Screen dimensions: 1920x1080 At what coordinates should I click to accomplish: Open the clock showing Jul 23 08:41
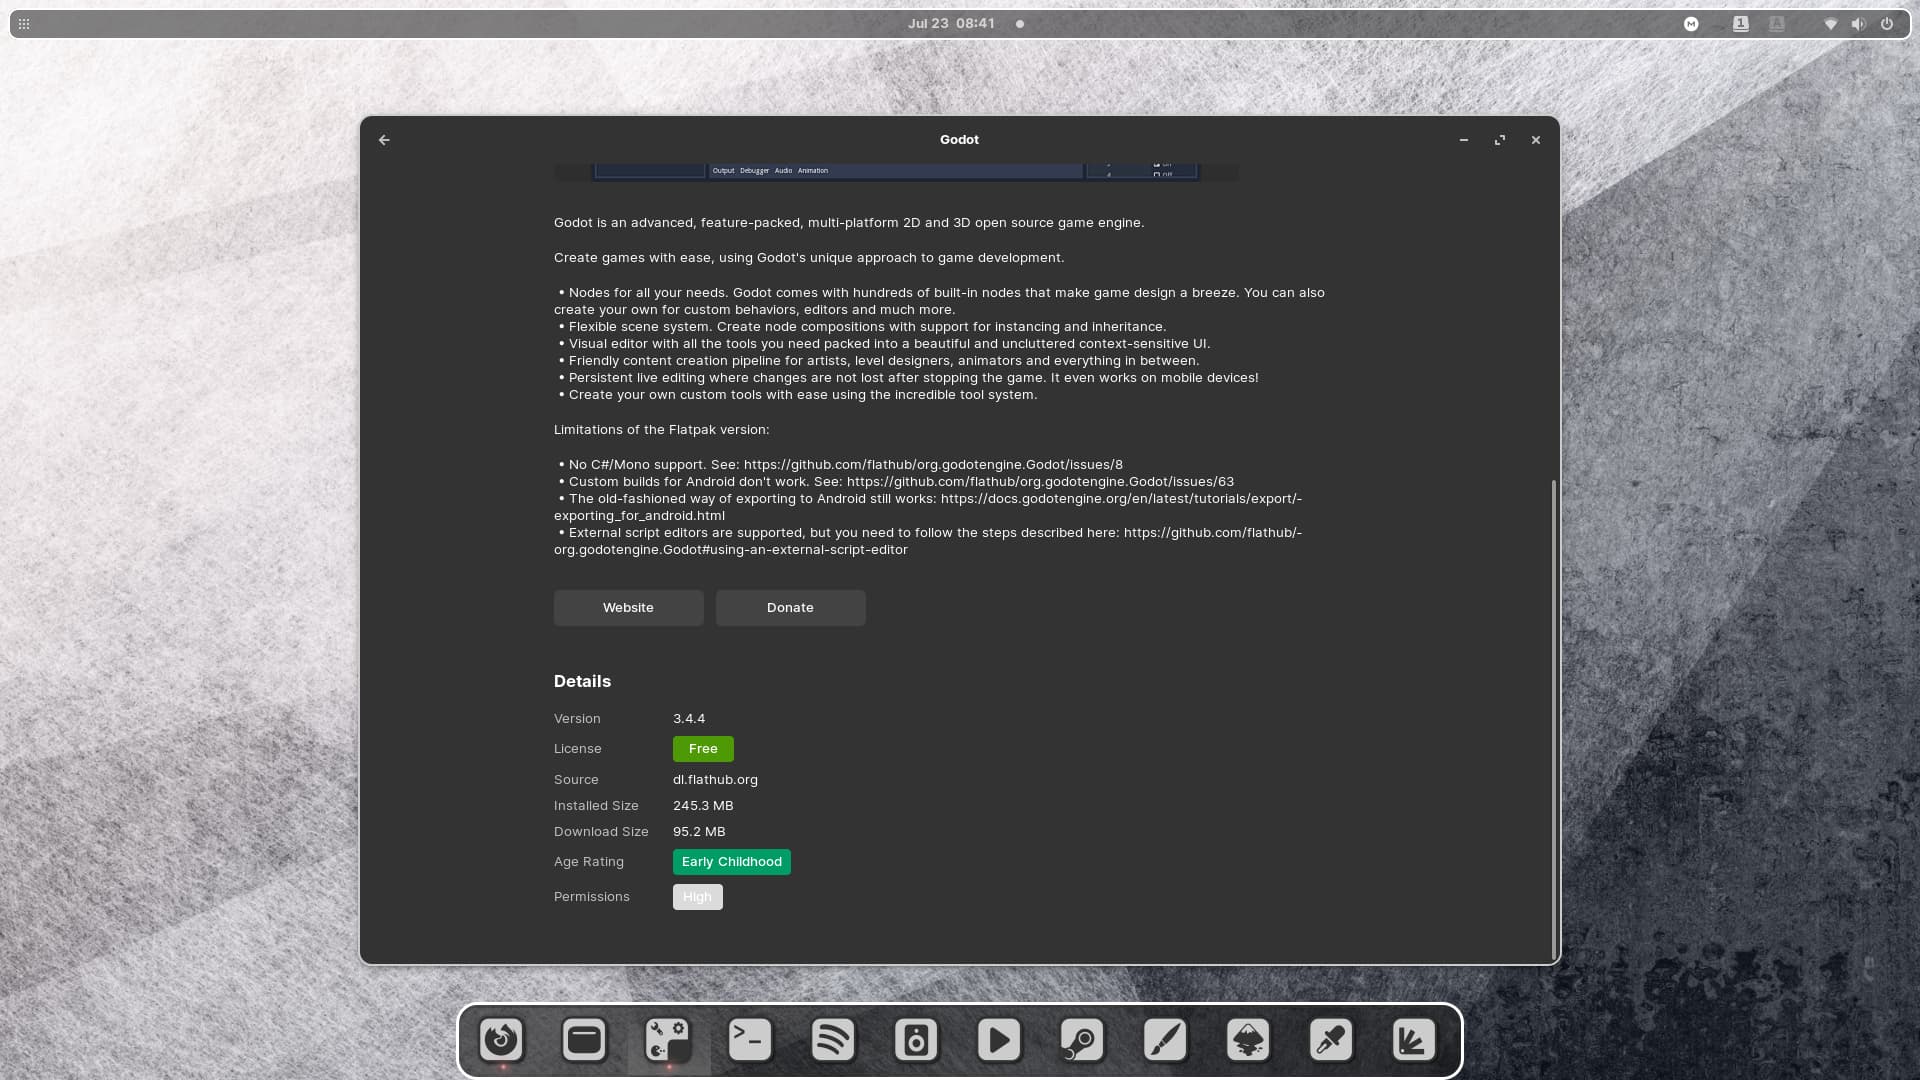951,24
